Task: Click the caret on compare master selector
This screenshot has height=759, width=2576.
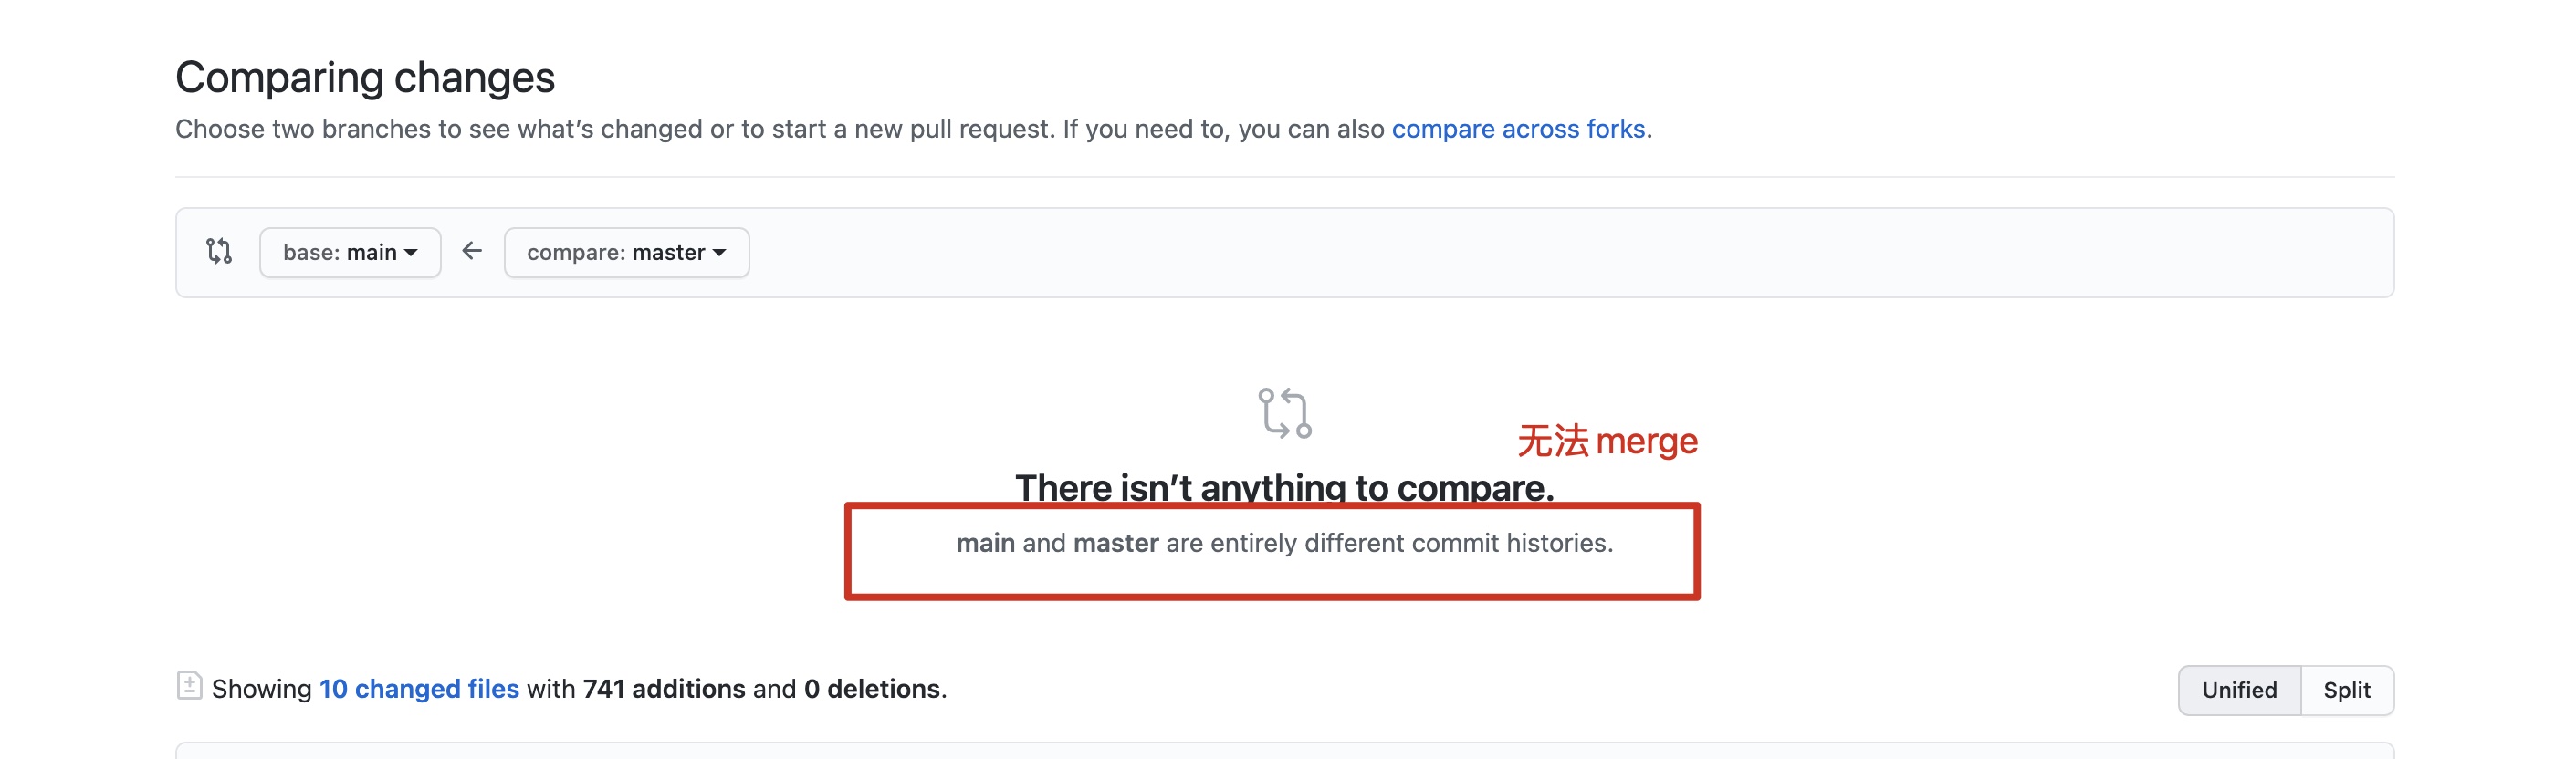Action: tap(720, 253)
